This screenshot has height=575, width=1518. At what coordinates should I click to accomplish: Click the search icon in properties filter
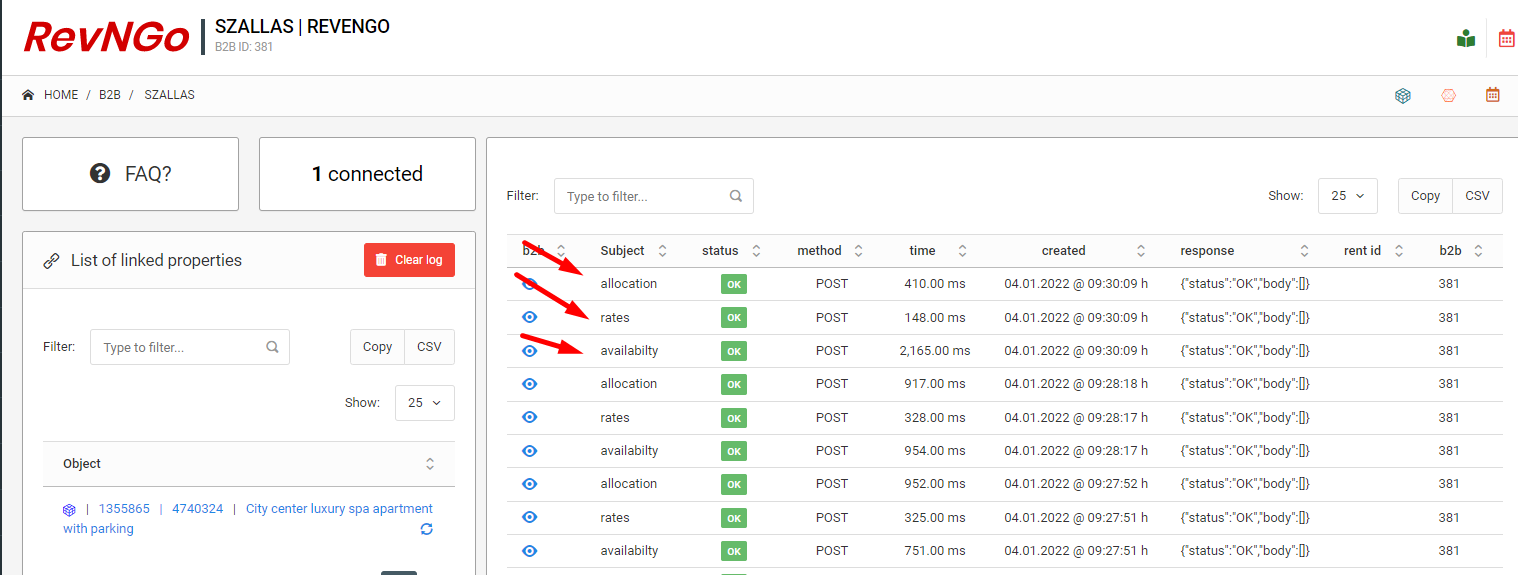pos(272,347)
